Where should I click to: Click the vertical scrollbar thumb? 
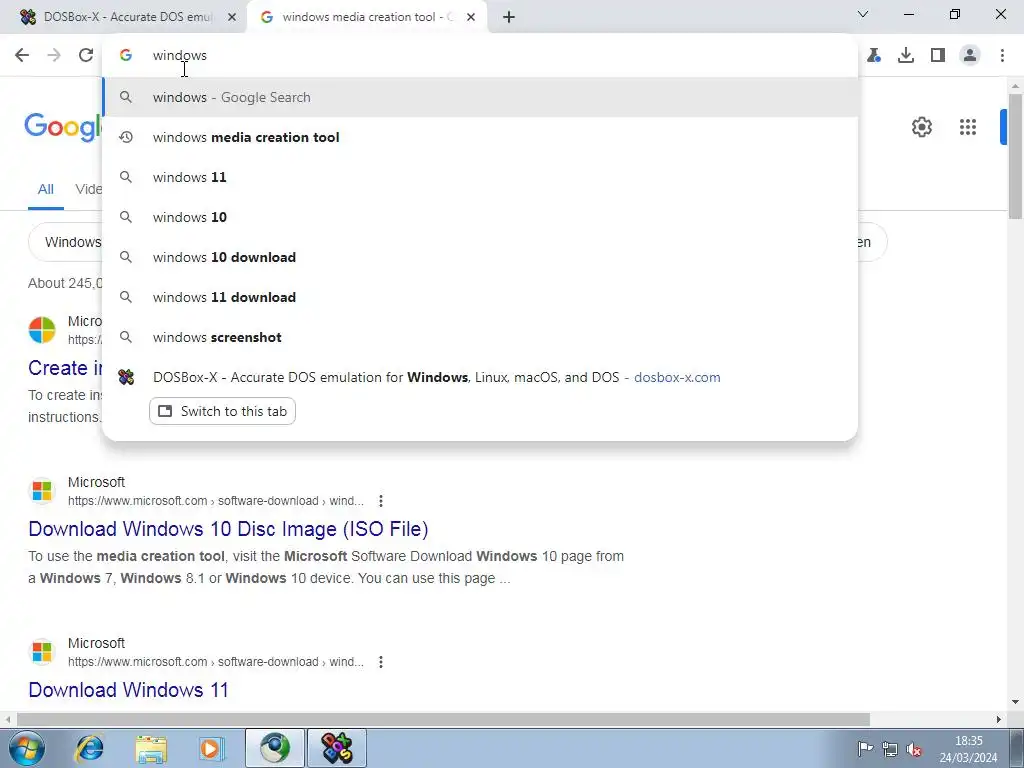[1015, 157]
